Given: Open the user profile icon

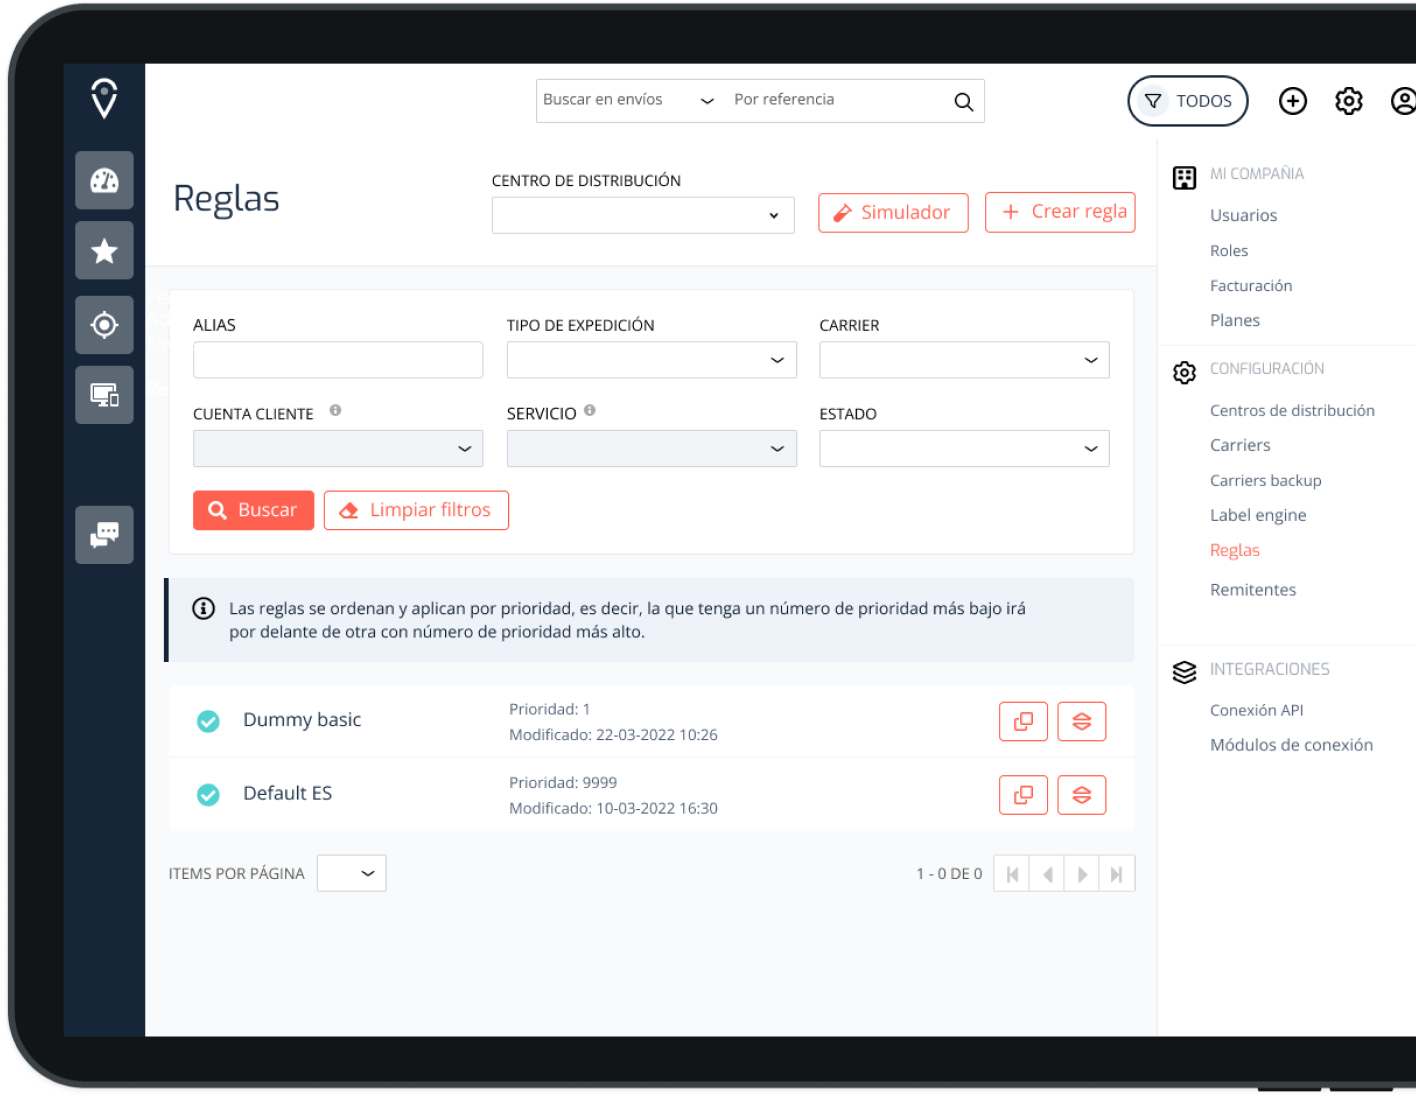Looking at the screenshot, I should coord(1404,101).
